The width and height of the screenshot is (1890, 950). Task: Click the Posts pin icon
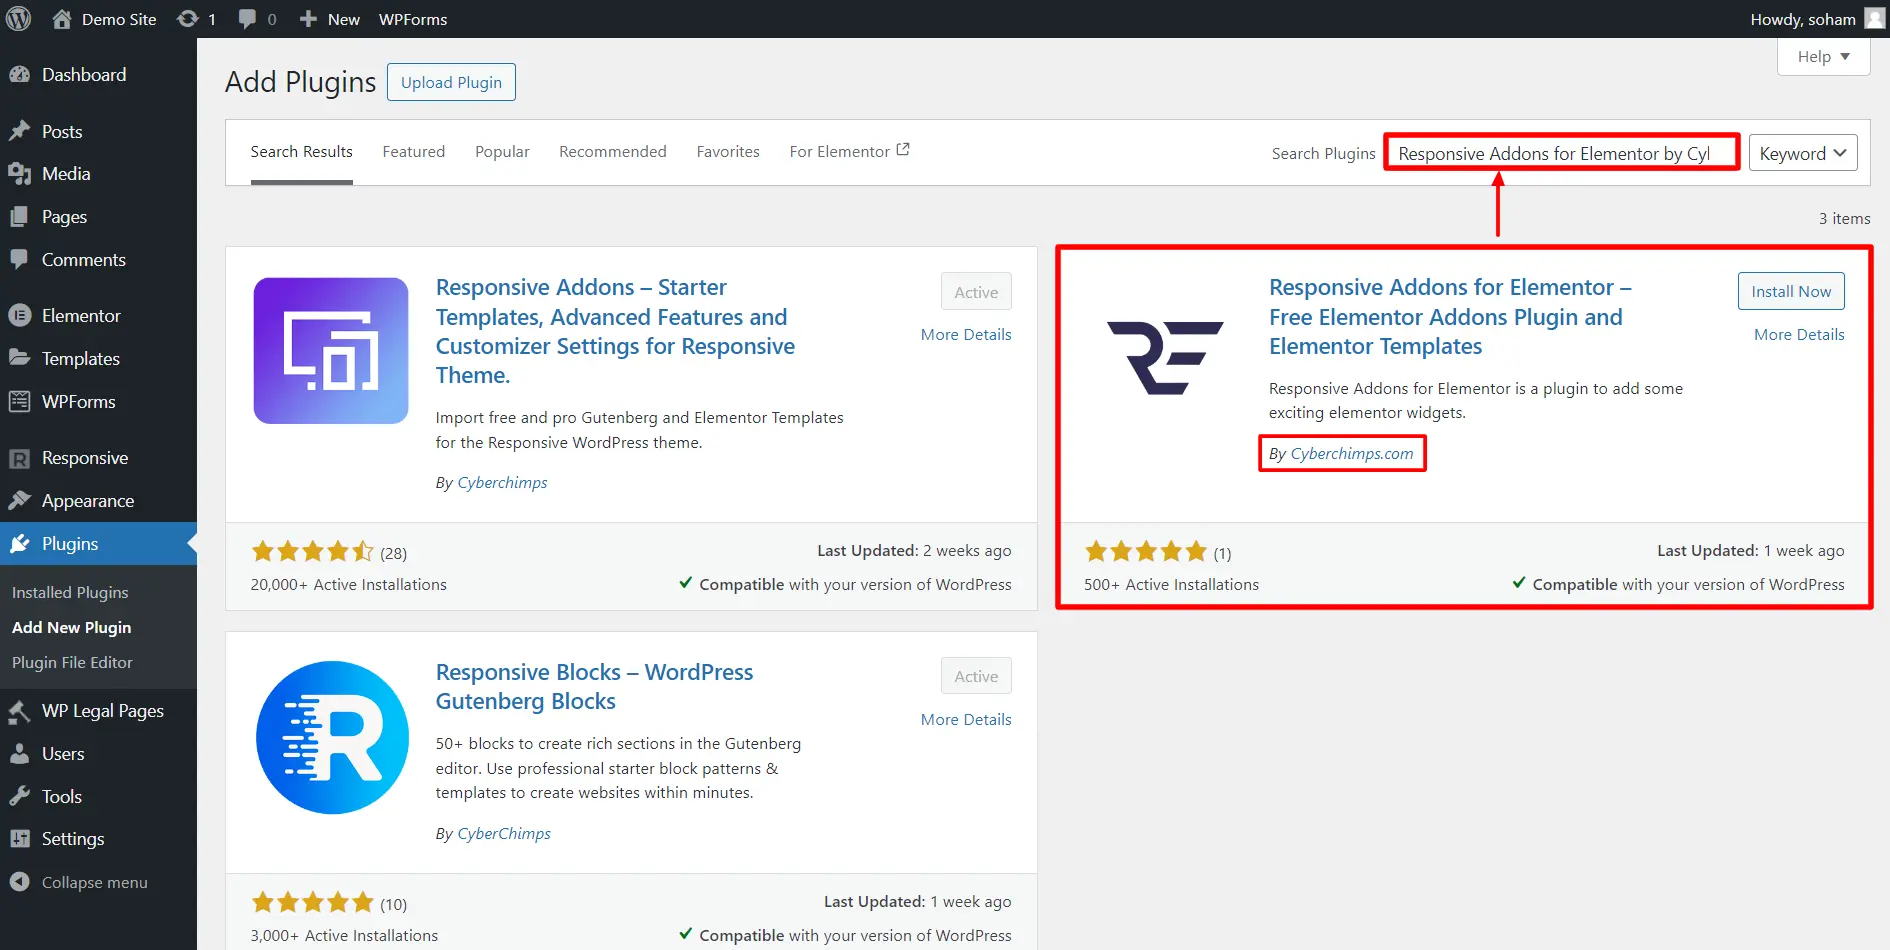coord(19,131)
